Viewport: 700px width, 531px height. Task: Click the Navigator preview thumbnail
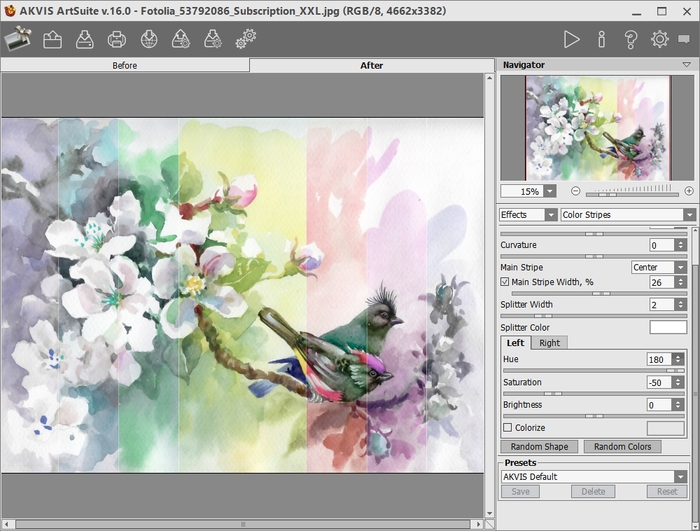(x=597, y=128)
